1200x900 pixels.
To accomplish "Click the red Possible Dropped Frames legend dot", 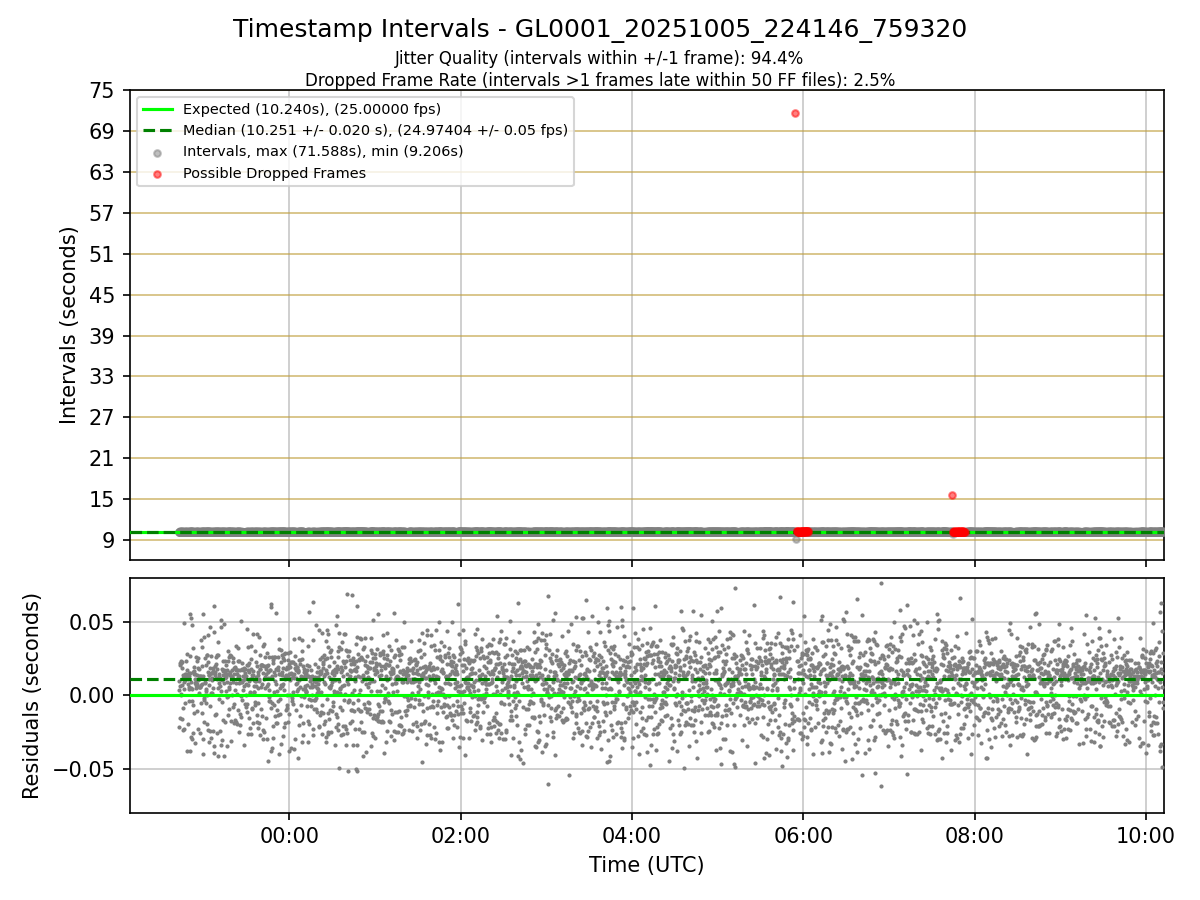I will (158, 173).
